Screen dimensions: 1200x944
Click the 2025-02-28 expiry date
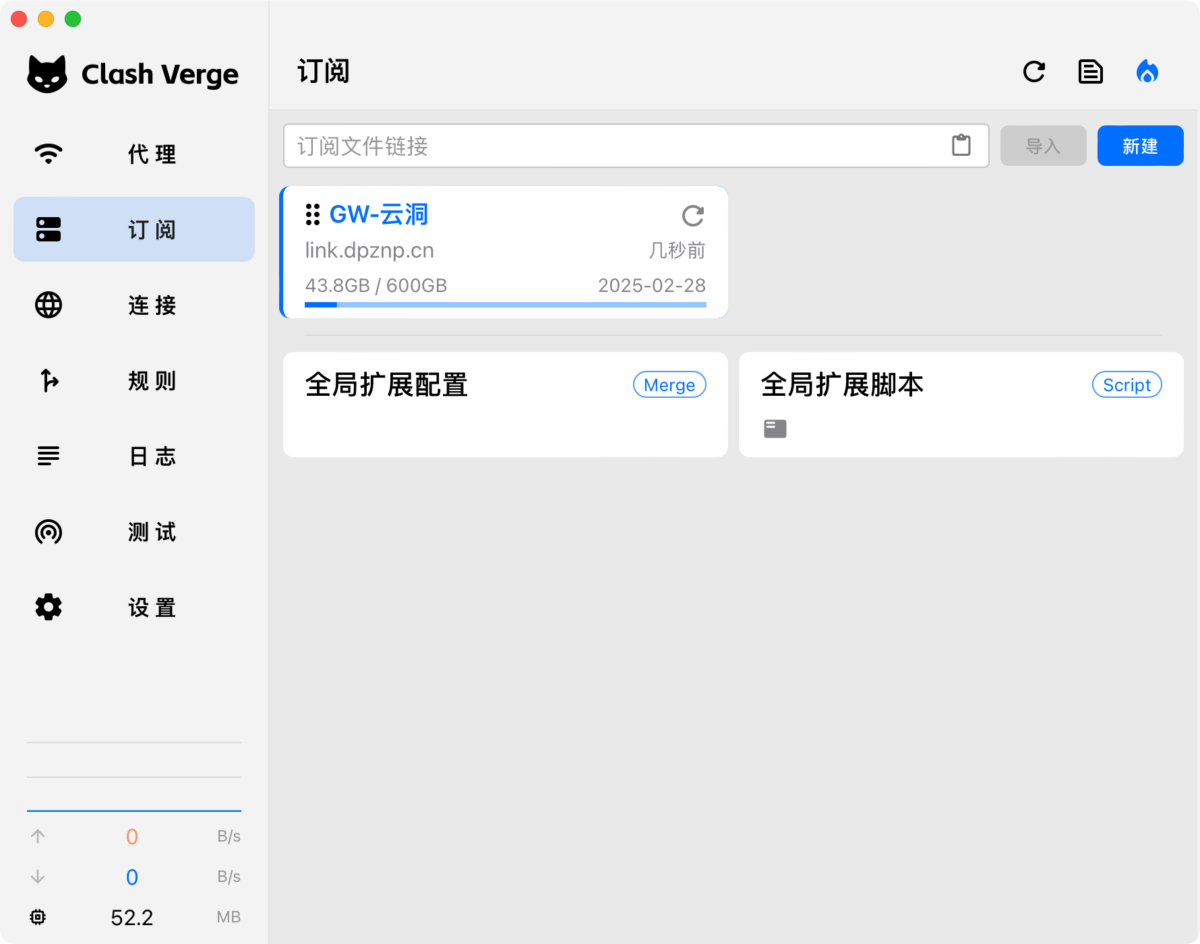coord(652,286)
